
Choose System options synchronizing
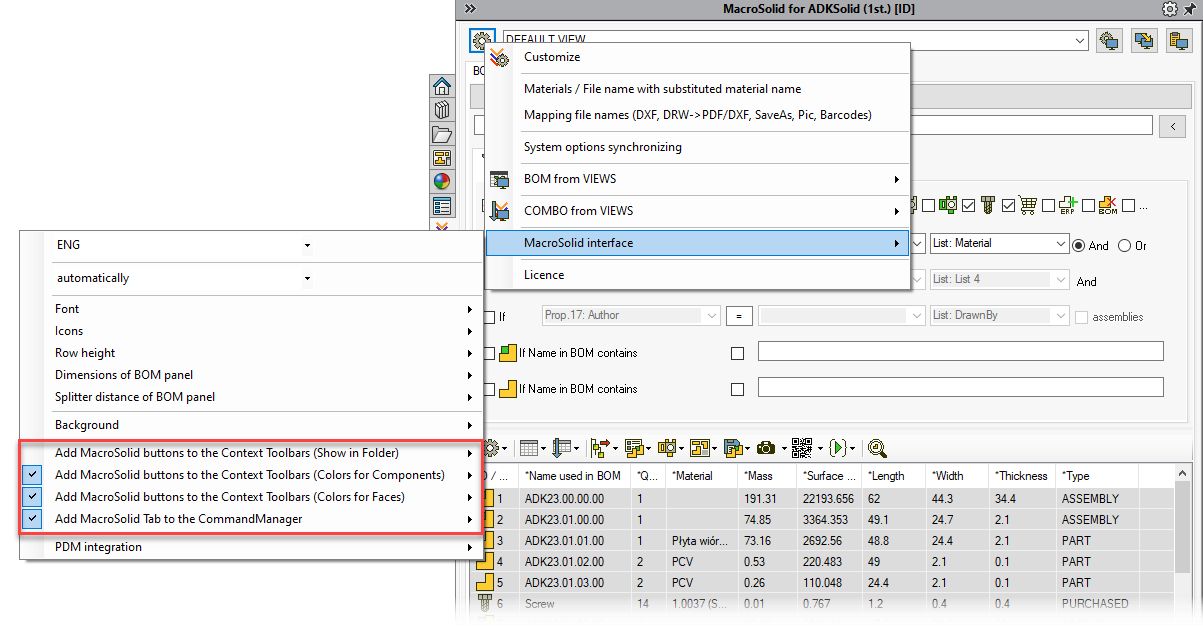point(697,147)
